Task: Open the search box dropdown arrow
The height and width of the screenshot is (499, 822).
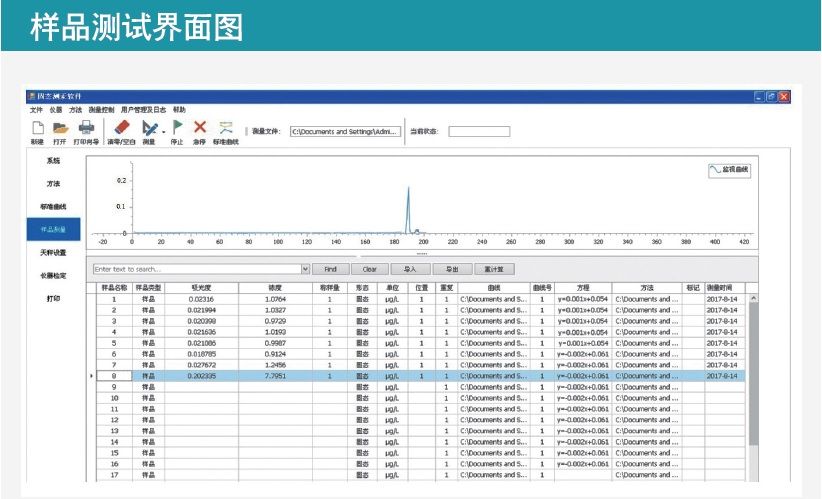Action: 306,269
